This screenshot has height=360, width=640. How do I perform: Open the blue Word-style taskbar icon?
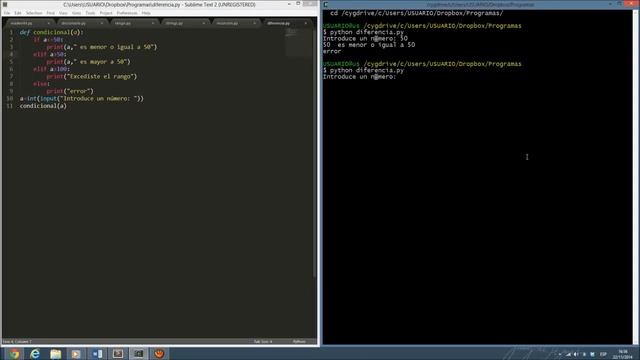(x=97, y=353)
